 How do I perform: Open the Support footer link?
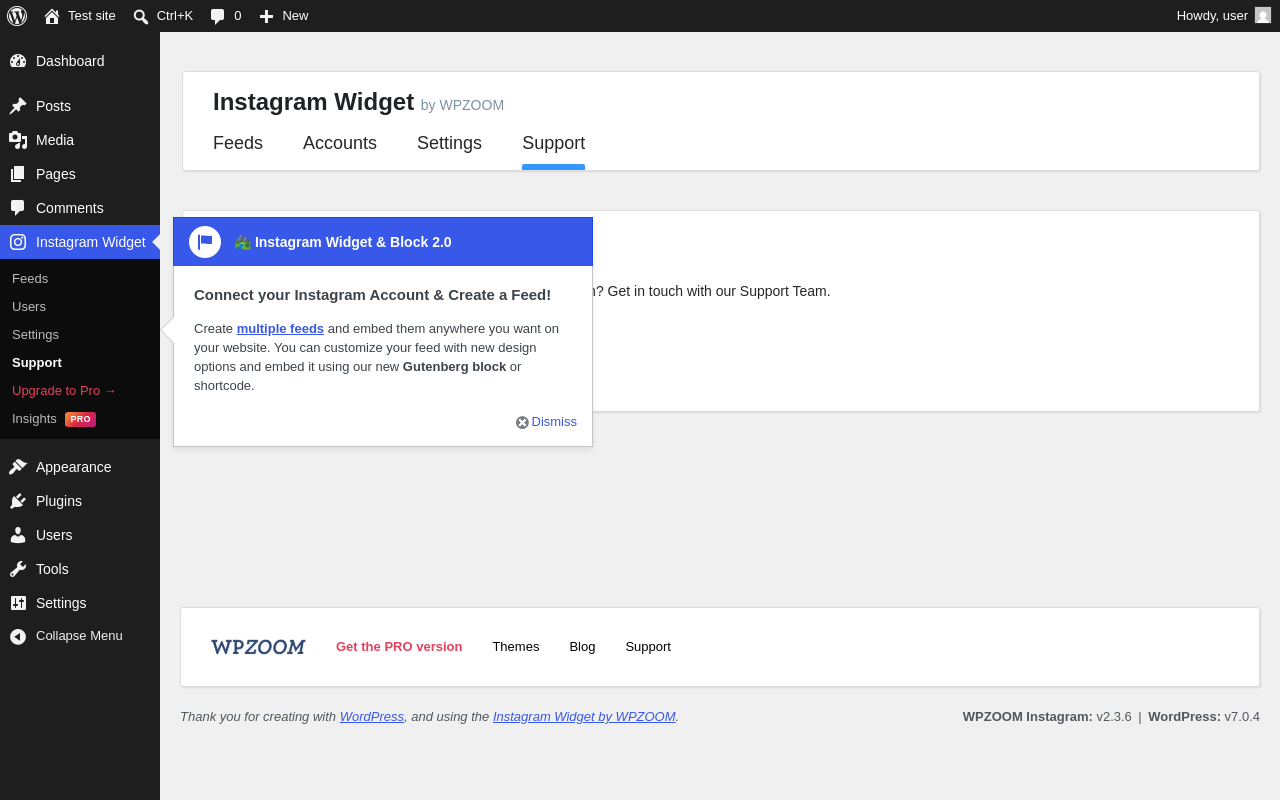[648, 646]
